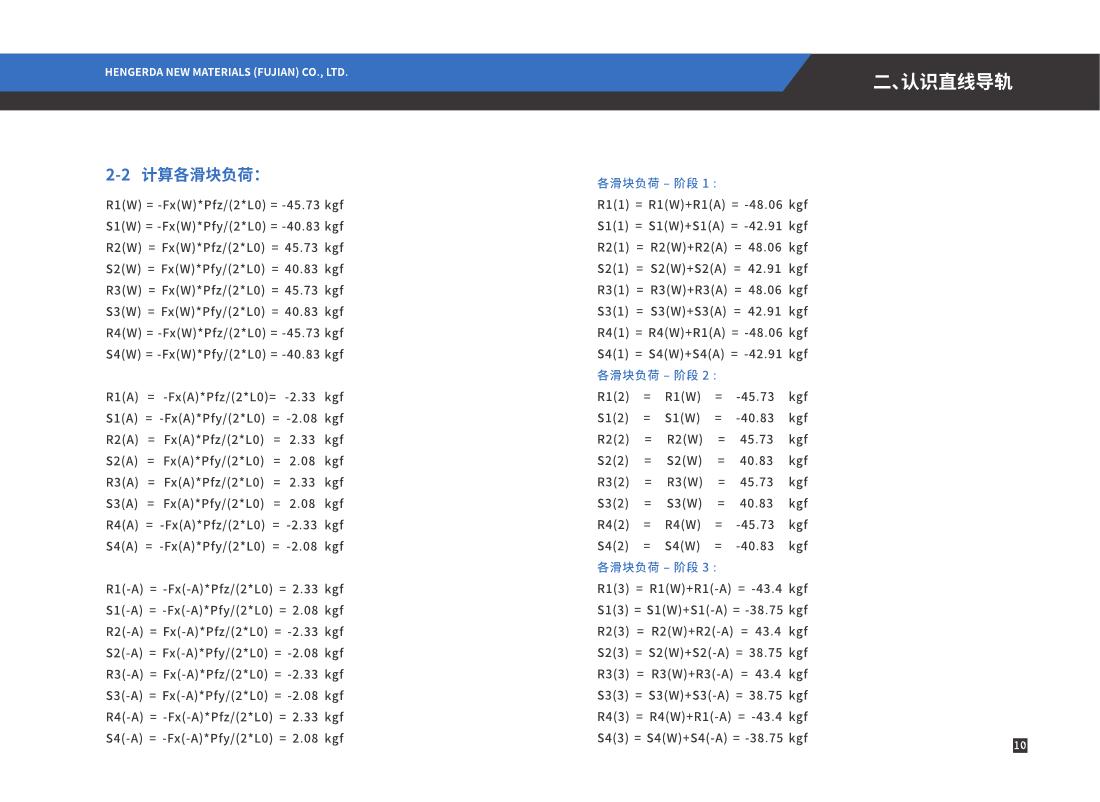Click the line starting with S4(2) = S4(W)

[x=702, y=546]
